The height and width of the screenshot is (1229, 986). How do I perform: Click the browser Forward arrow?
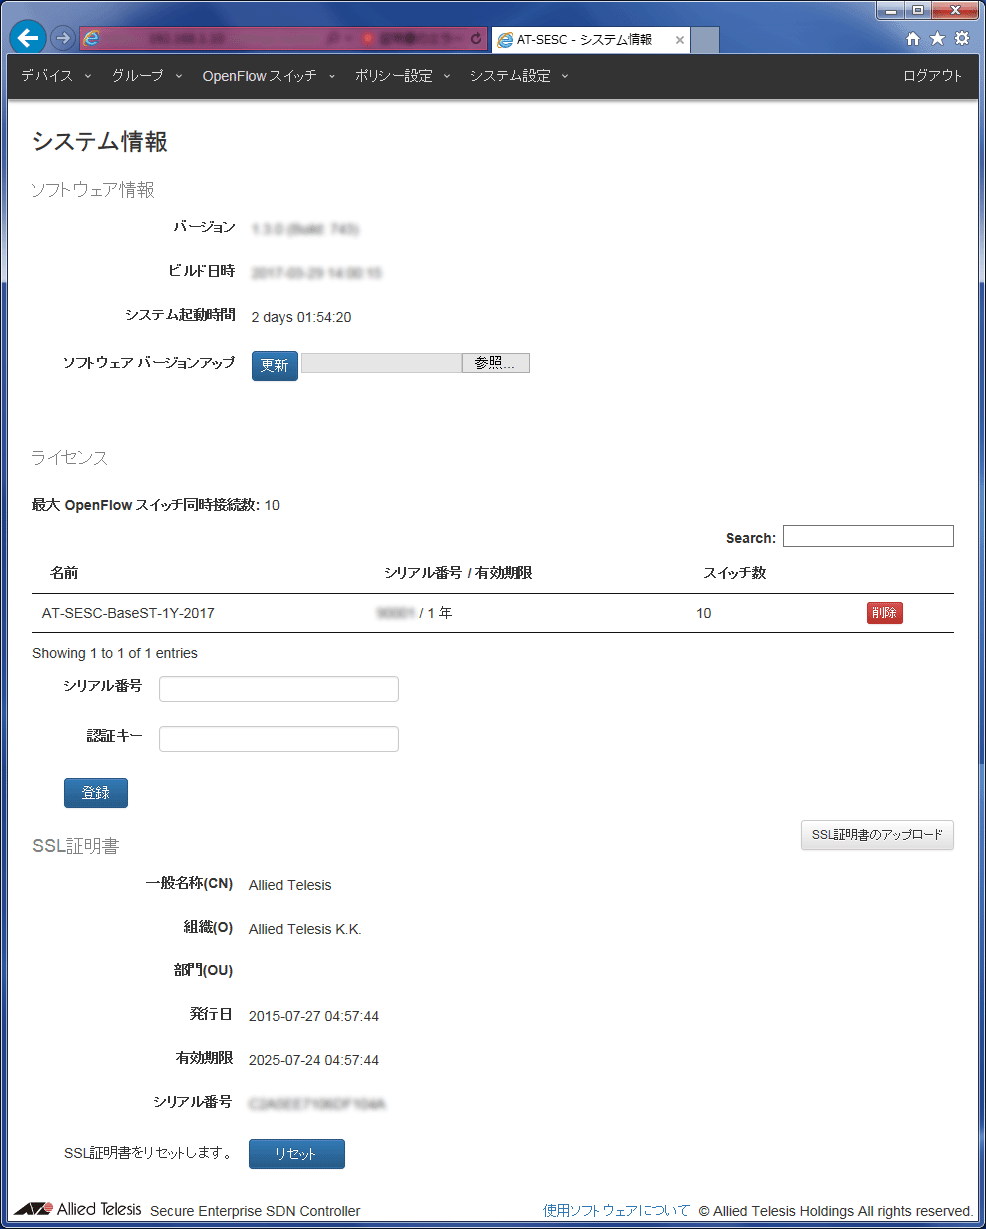(x=63, y=39)
